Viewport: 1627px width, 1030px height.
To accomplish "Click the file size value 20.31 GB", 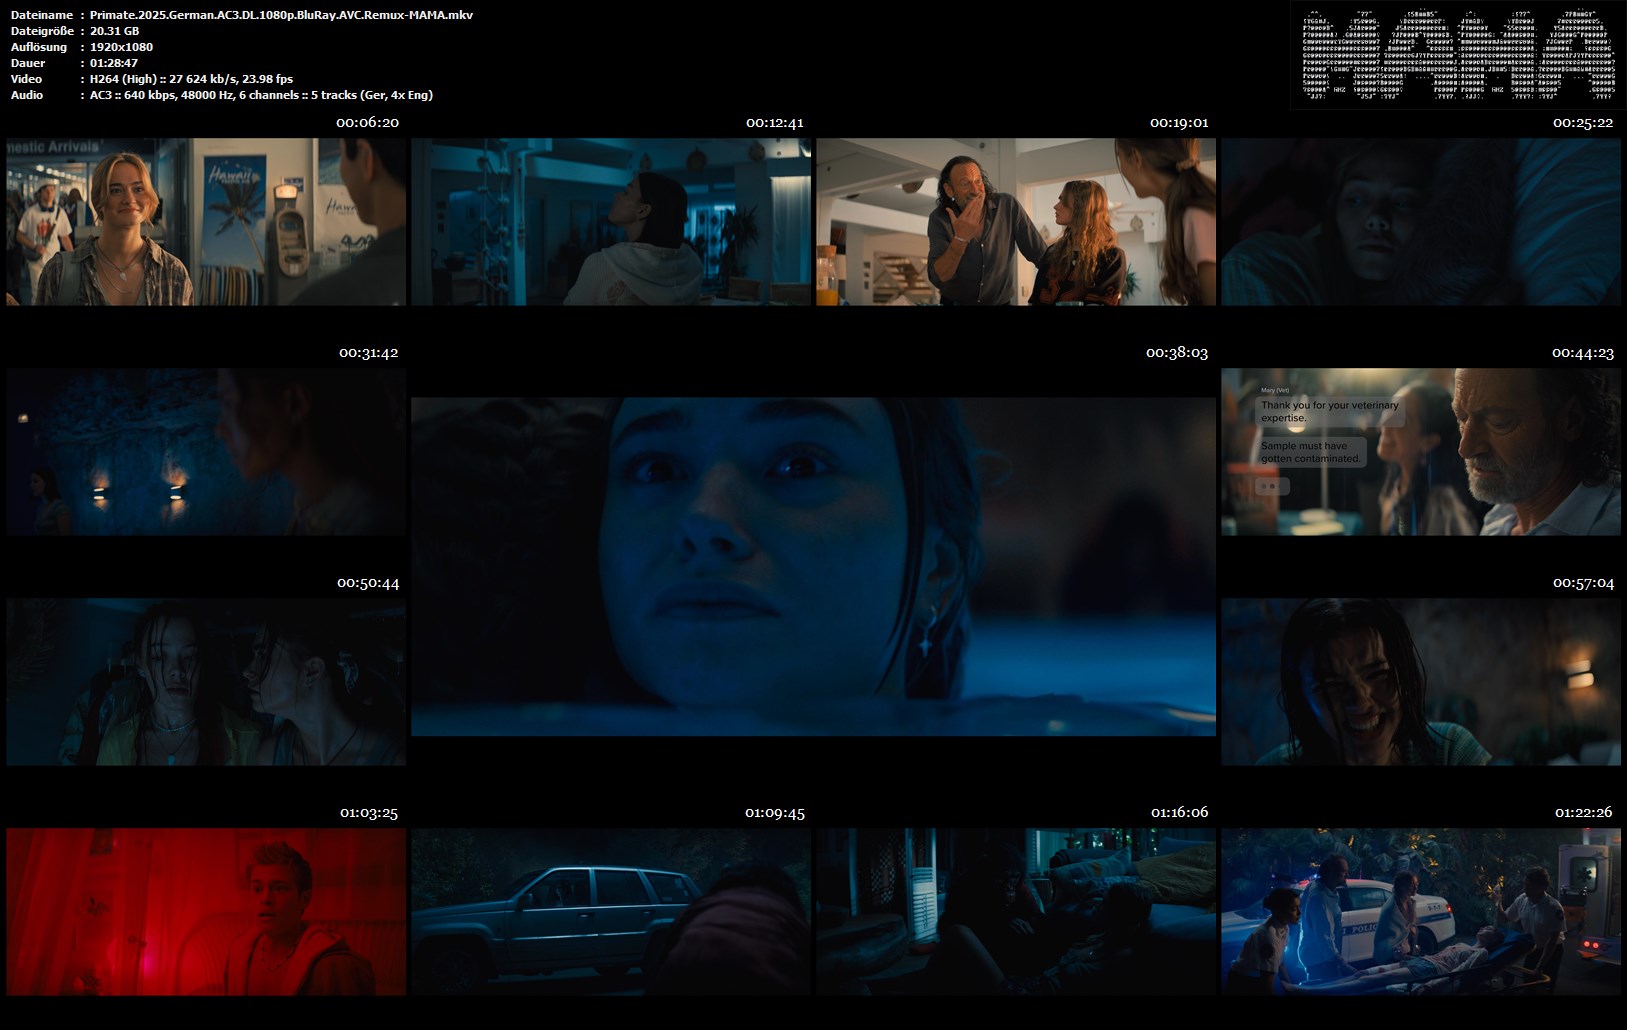I will [x=114, y=31].
